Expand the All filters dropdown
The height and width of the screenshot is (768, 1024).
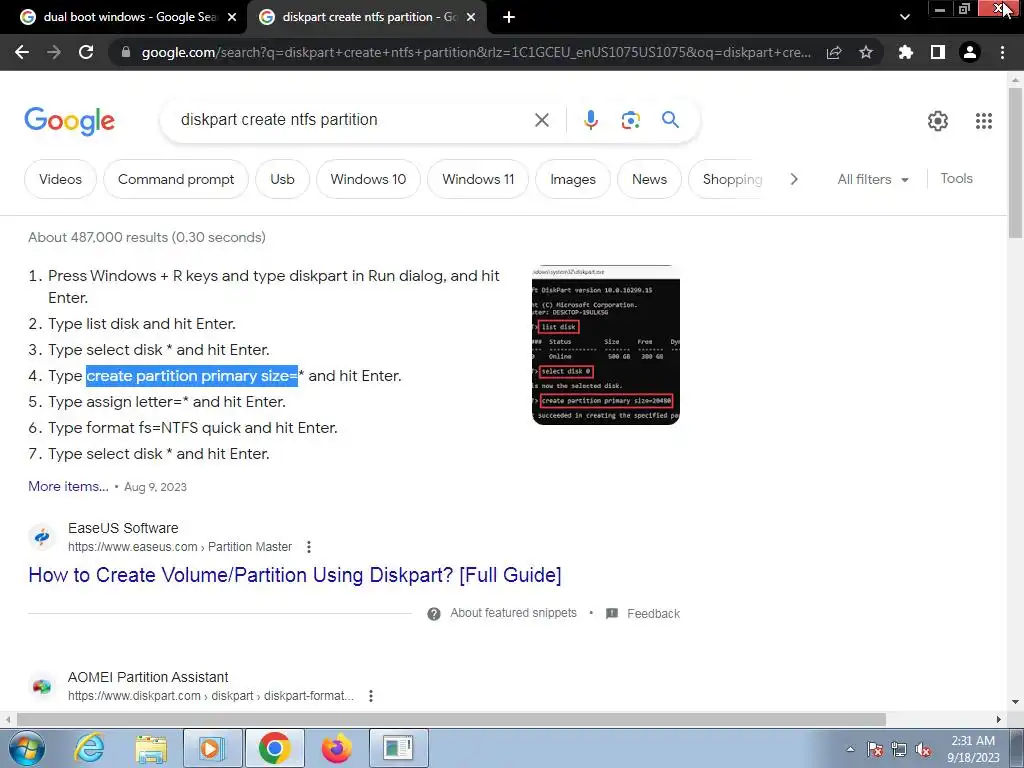pos(872,179)
